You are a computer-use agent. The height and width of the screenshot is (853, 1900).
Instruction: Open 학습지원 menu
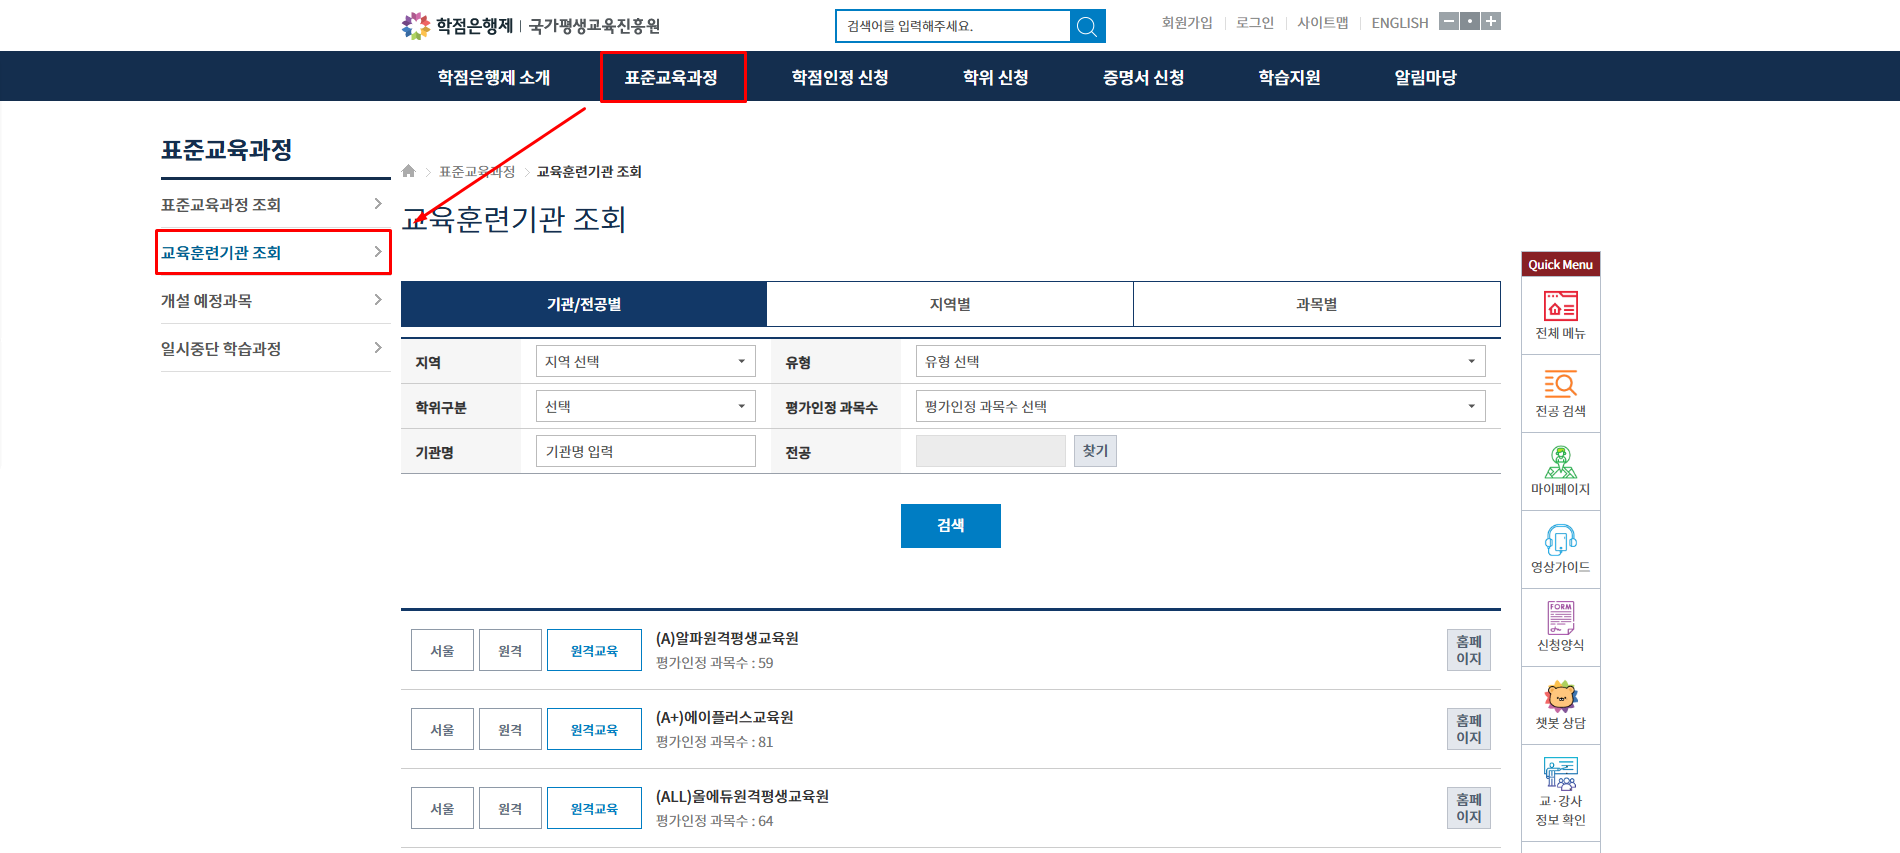click(x=1289, y=77)
